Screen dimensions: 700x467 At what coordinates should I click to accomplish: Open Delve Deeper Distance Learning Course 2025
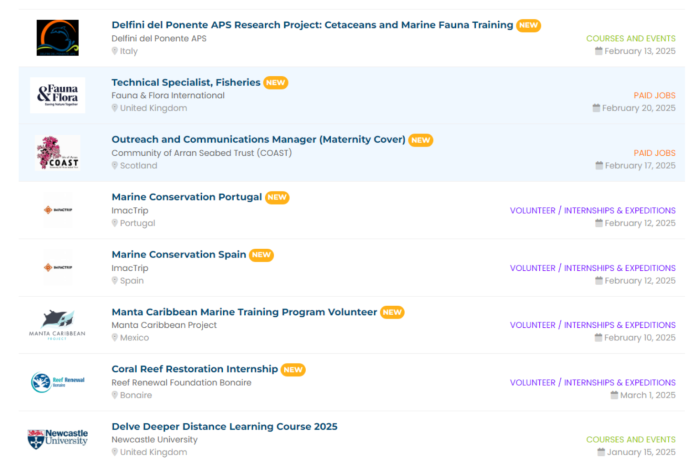[225, 427]
